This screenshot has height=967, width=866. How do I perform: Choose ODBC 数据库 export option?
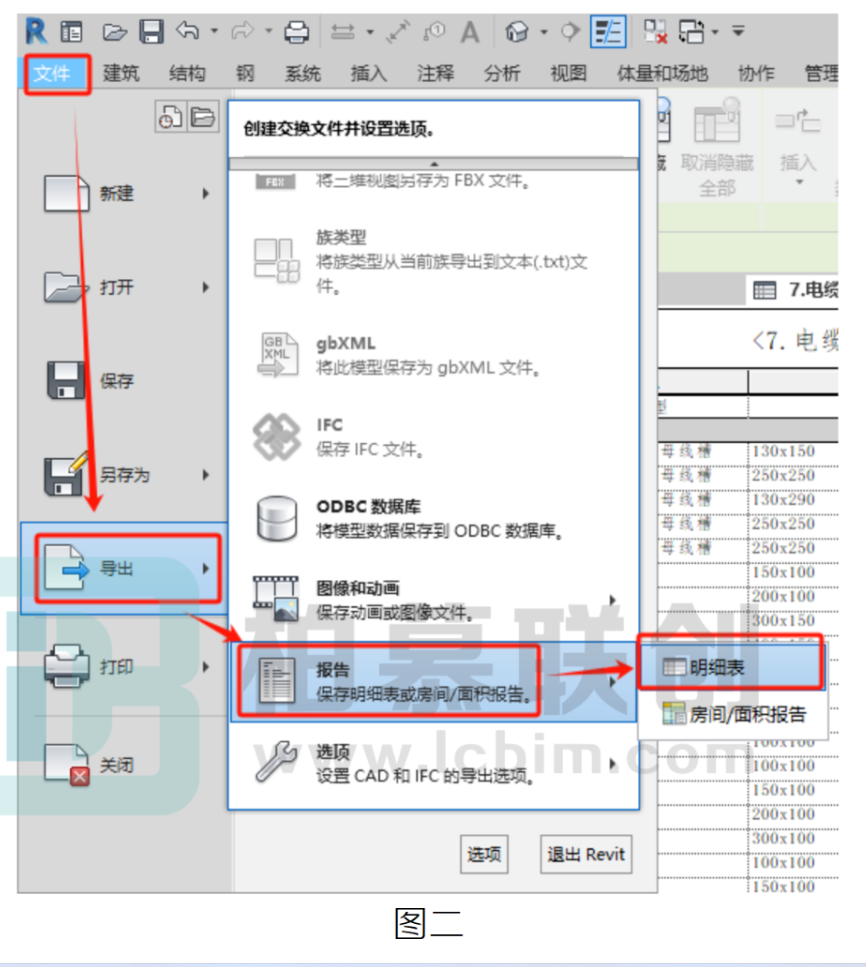click(x=433, y=519)
